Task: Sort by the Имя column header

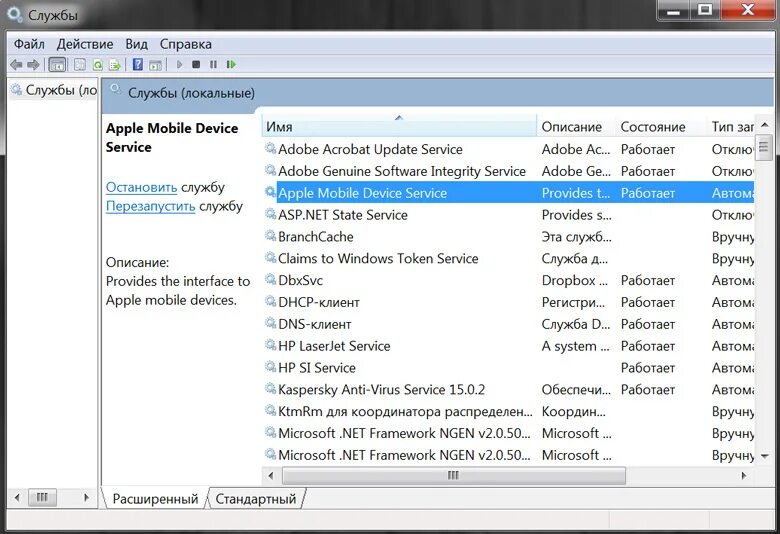Action: click(399, 126)
